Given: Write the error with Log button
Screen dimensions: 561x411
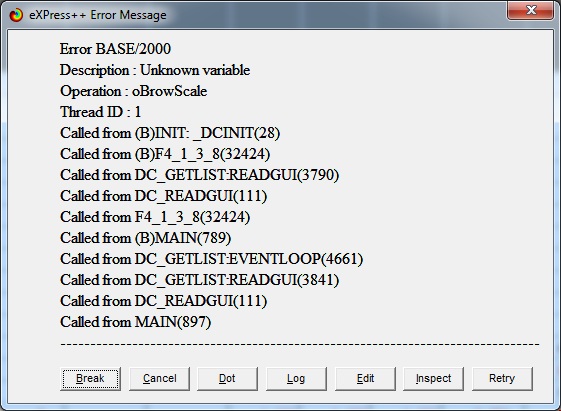Looking at the screenshot, I should click(x=296, y=379).
